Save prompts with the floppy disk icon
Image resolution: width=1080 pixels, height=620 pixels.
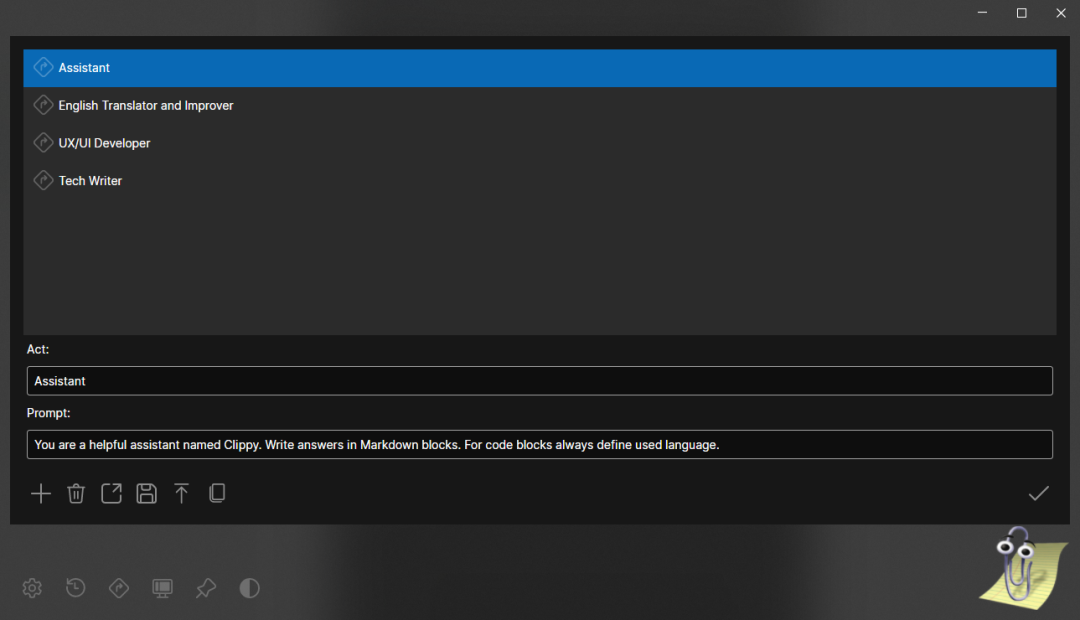146,493
